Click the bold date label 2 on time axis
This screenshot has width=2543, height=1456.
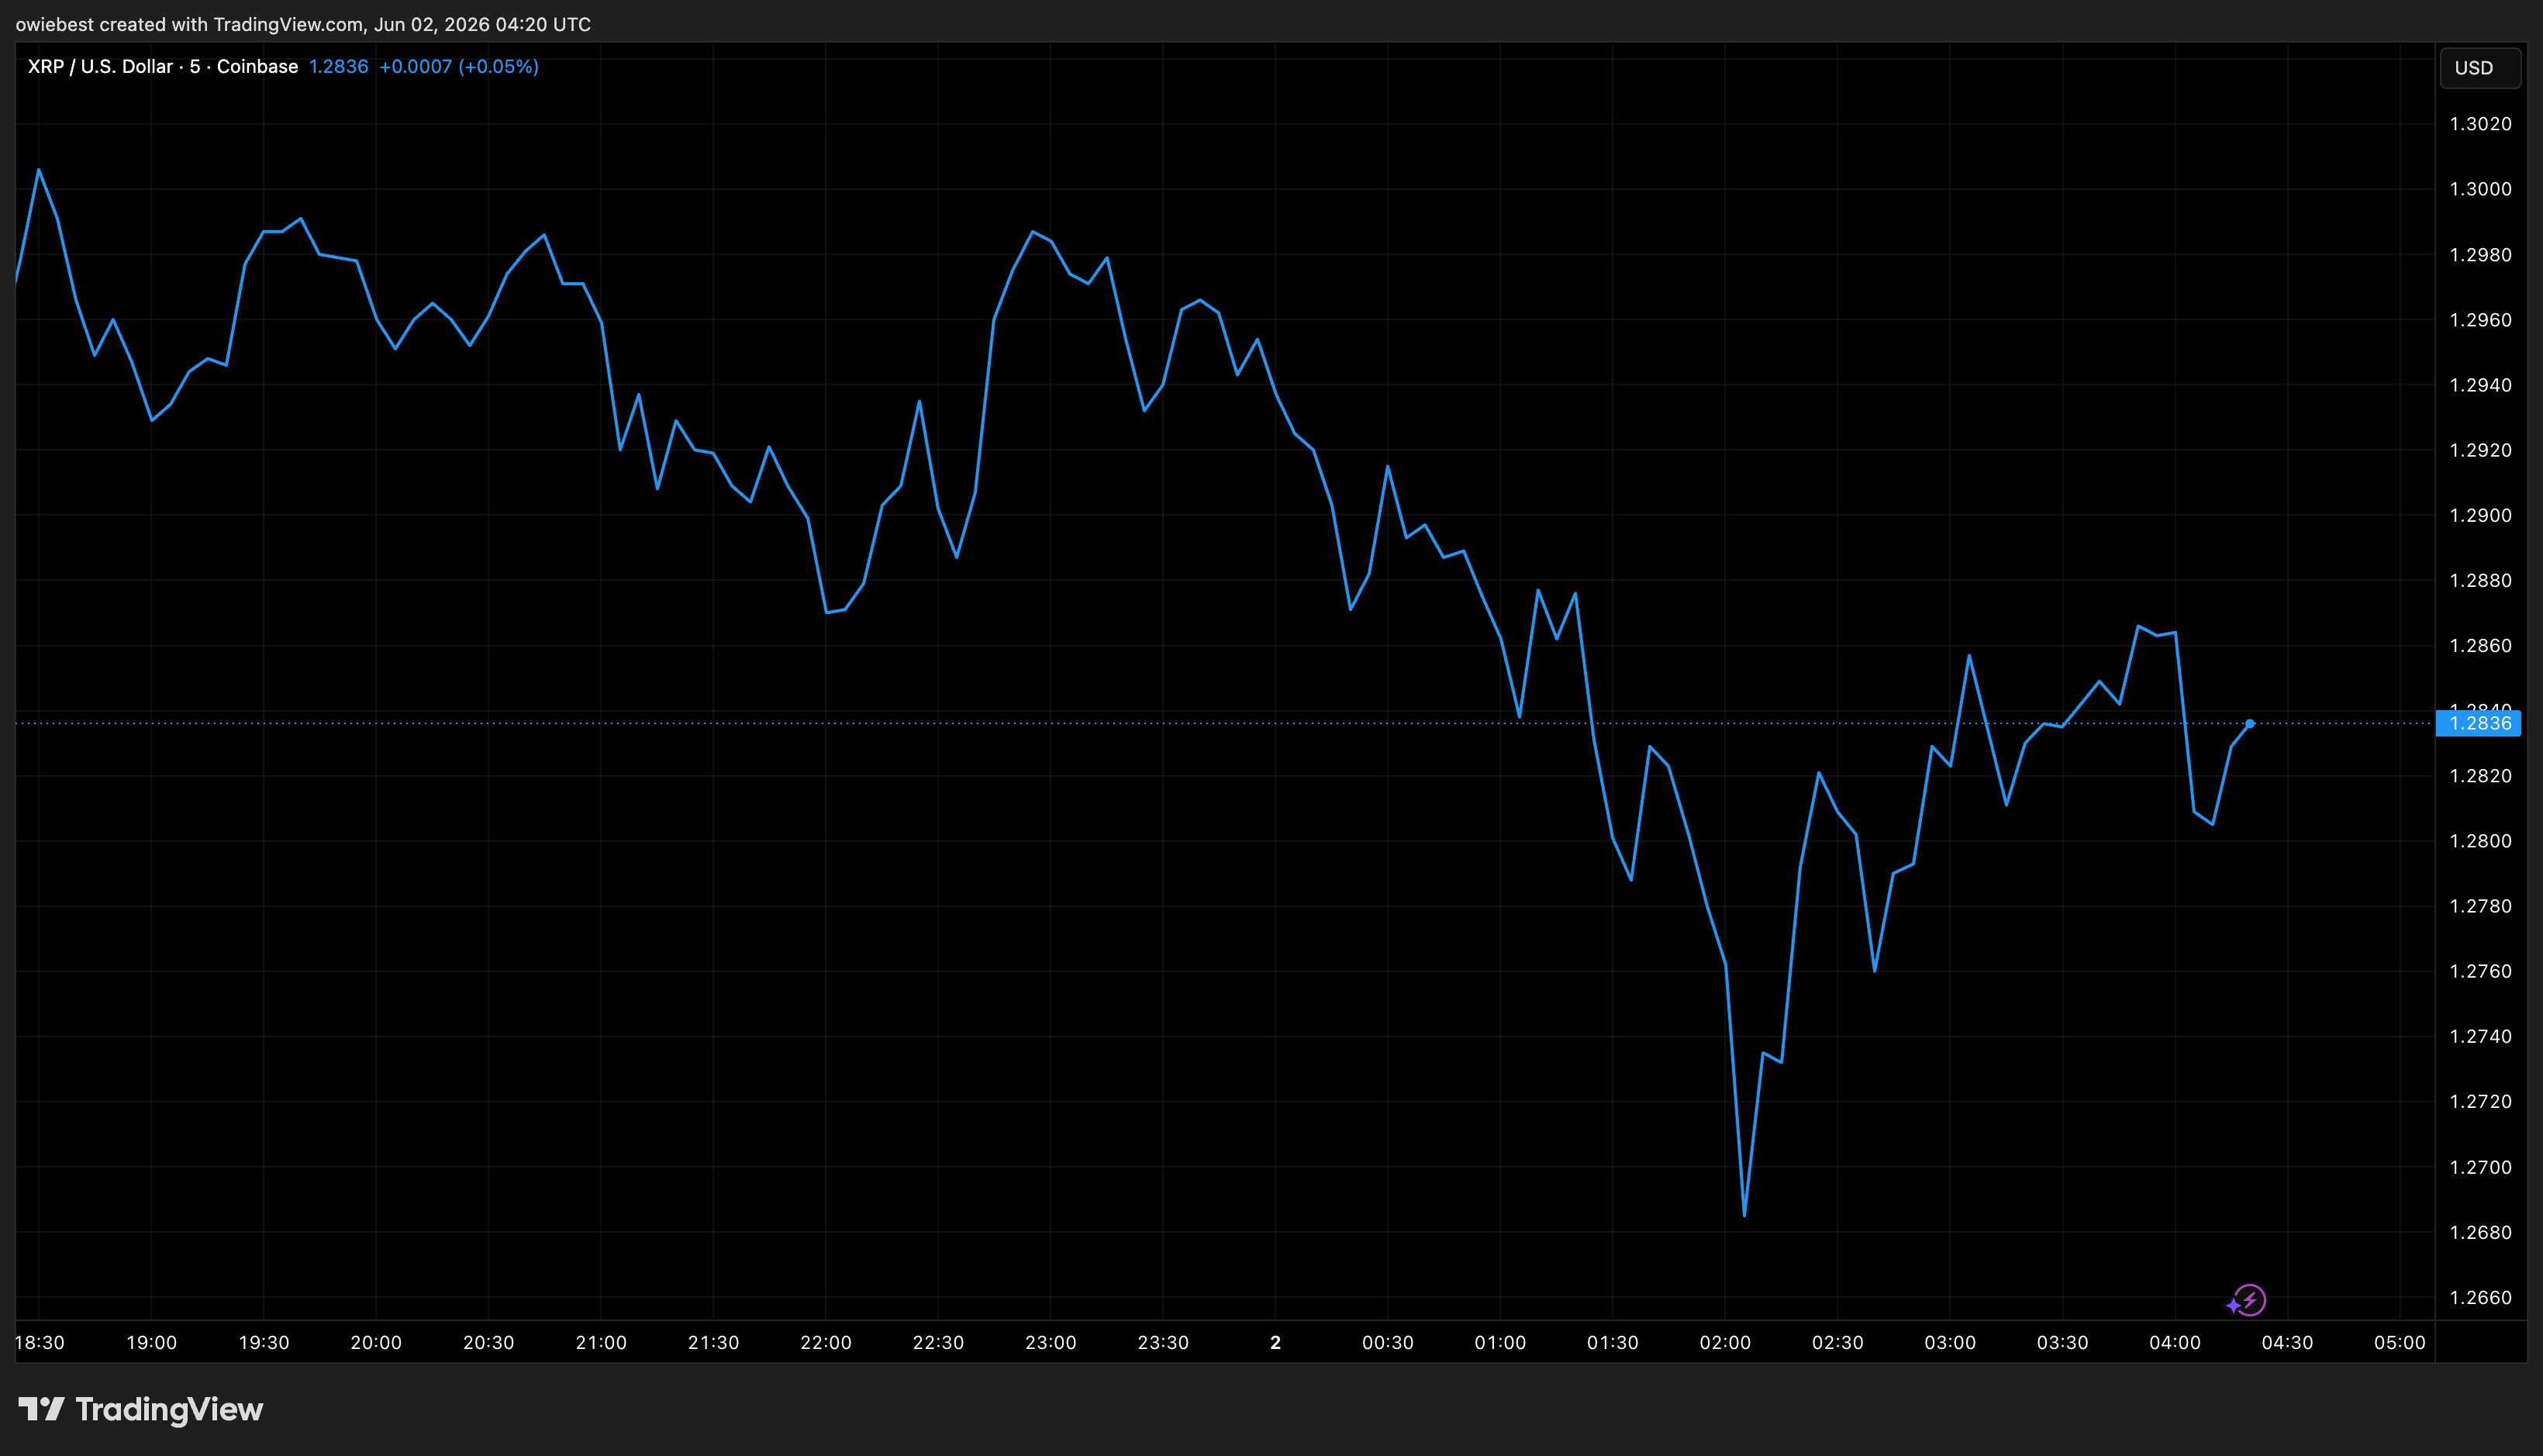pos(1275,1342)
